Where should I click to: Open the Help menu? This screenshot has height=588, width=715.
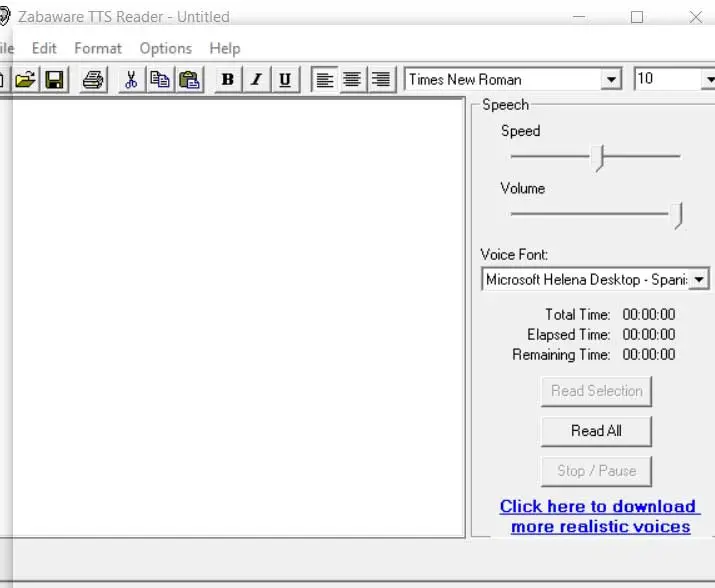pyautogui.click(x=225, y=48)
